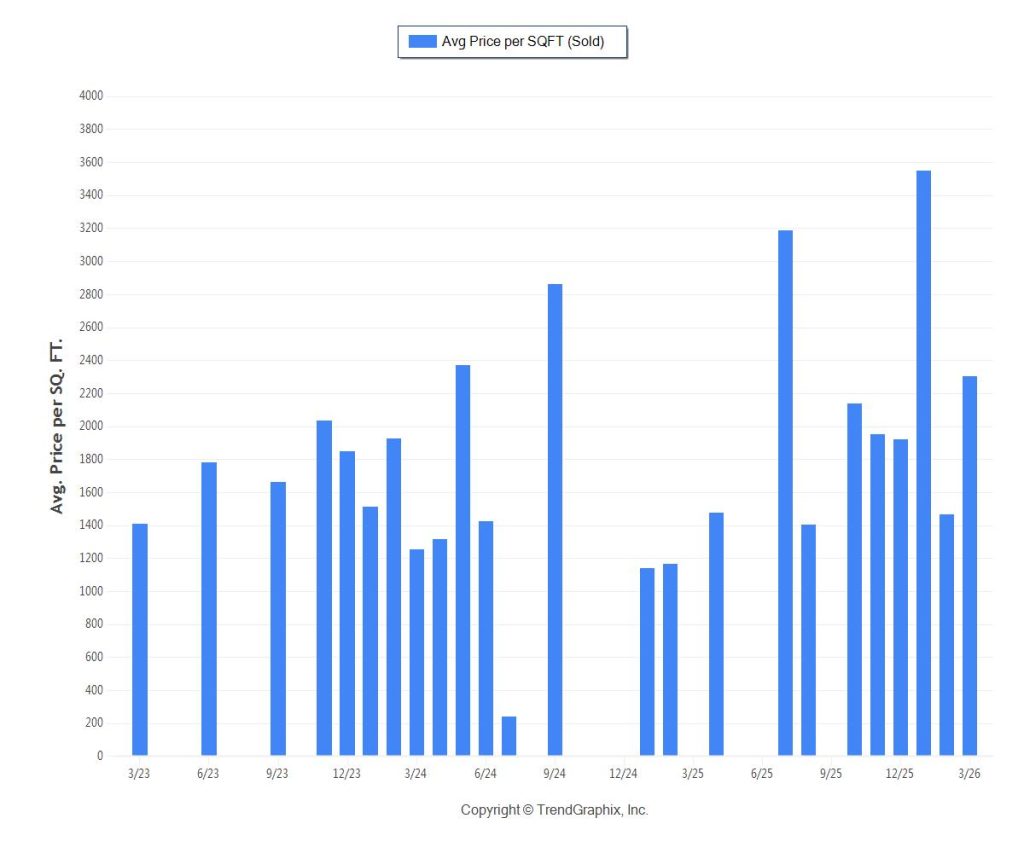Click the August 2025 bar near 1400
1024x853 pixels.
[x=808, y=639]
